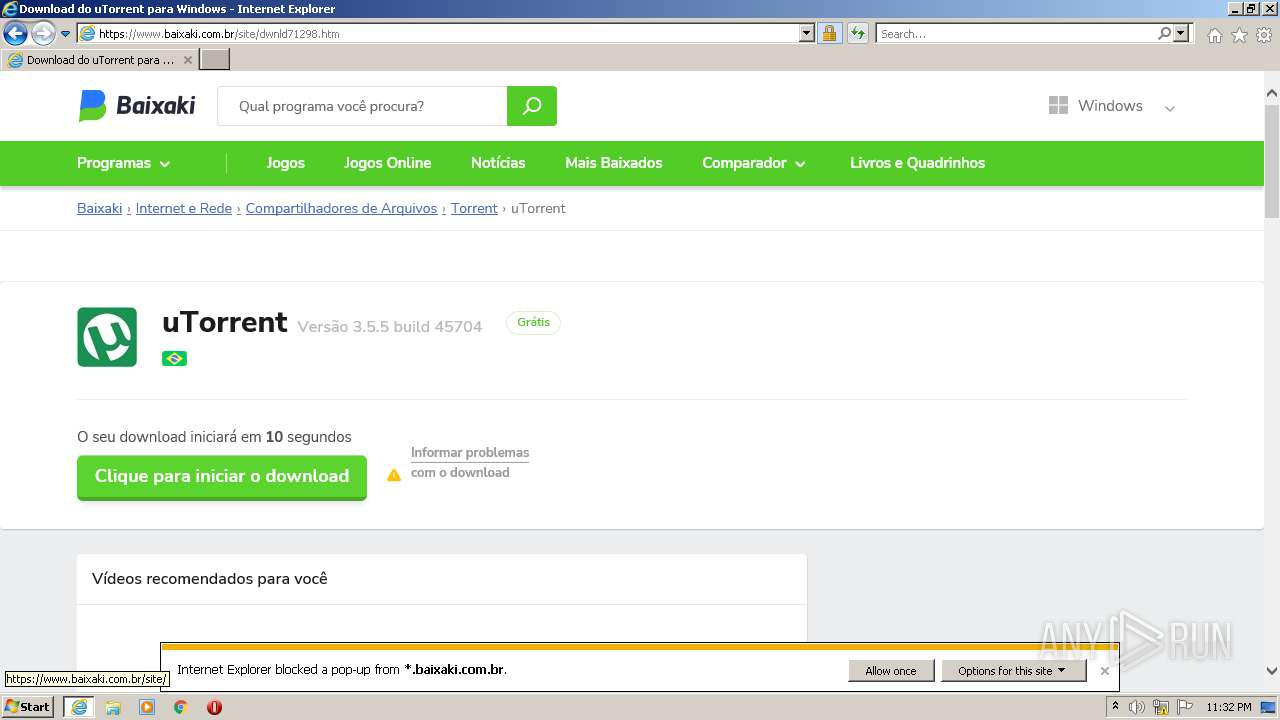Image resolution: width=1280 pixels, height=720 pixels.
Task: Click the Windows logo icon in header
Action: [1058, 105]
